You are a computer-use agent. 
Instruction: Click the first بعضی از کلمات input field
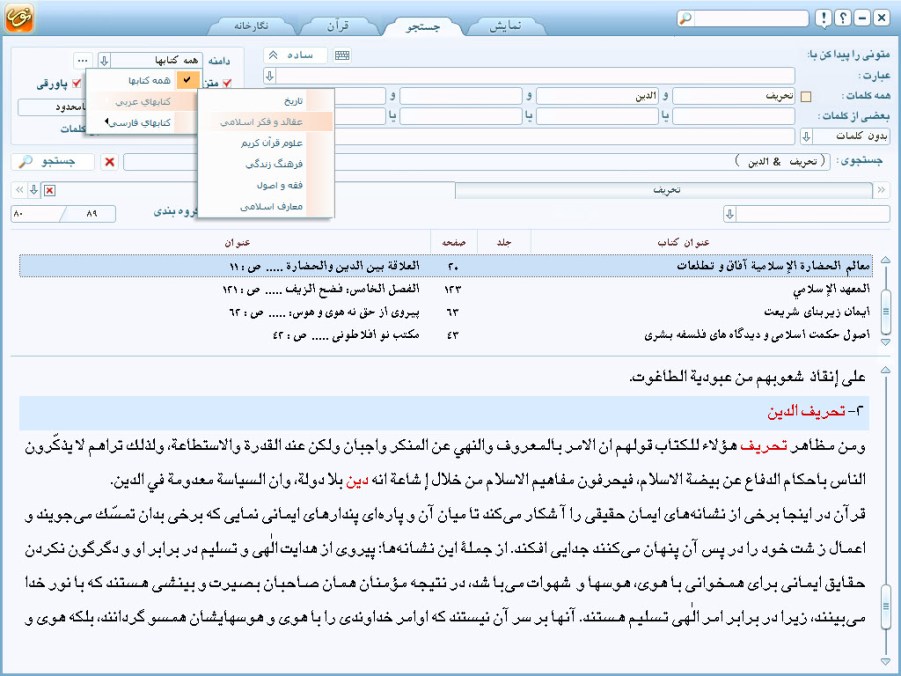coord(734,117)
